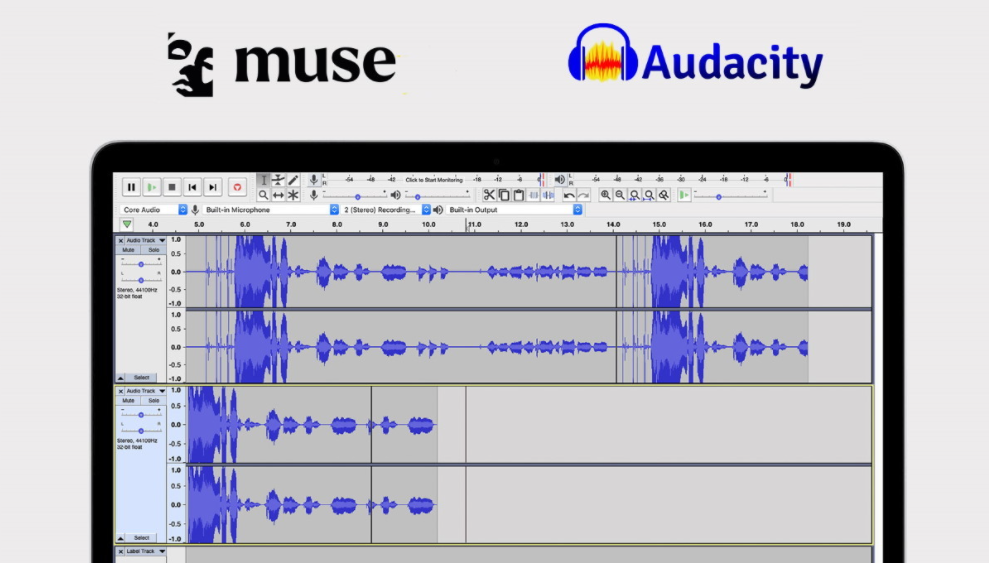Open the Core Audio host dropdown
This screenshot has height=563, width=989.
tap(153, 209)
